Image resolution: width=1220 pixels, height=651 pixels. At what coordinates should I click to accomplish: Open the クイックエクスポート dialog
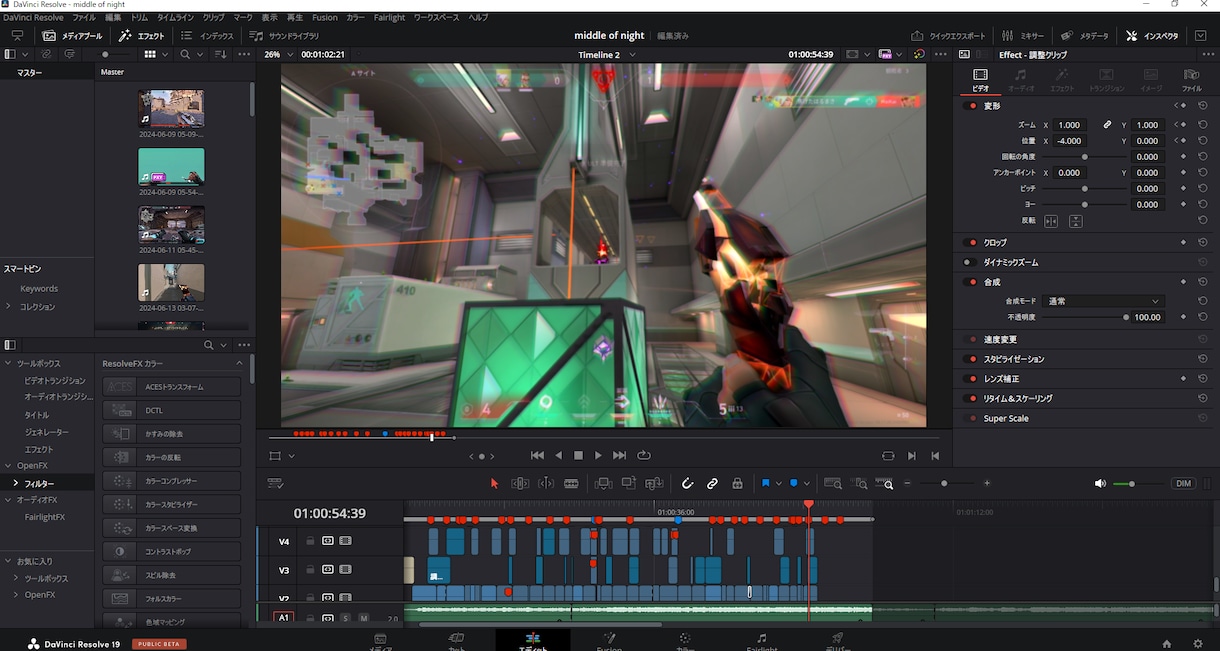point(947,35)
